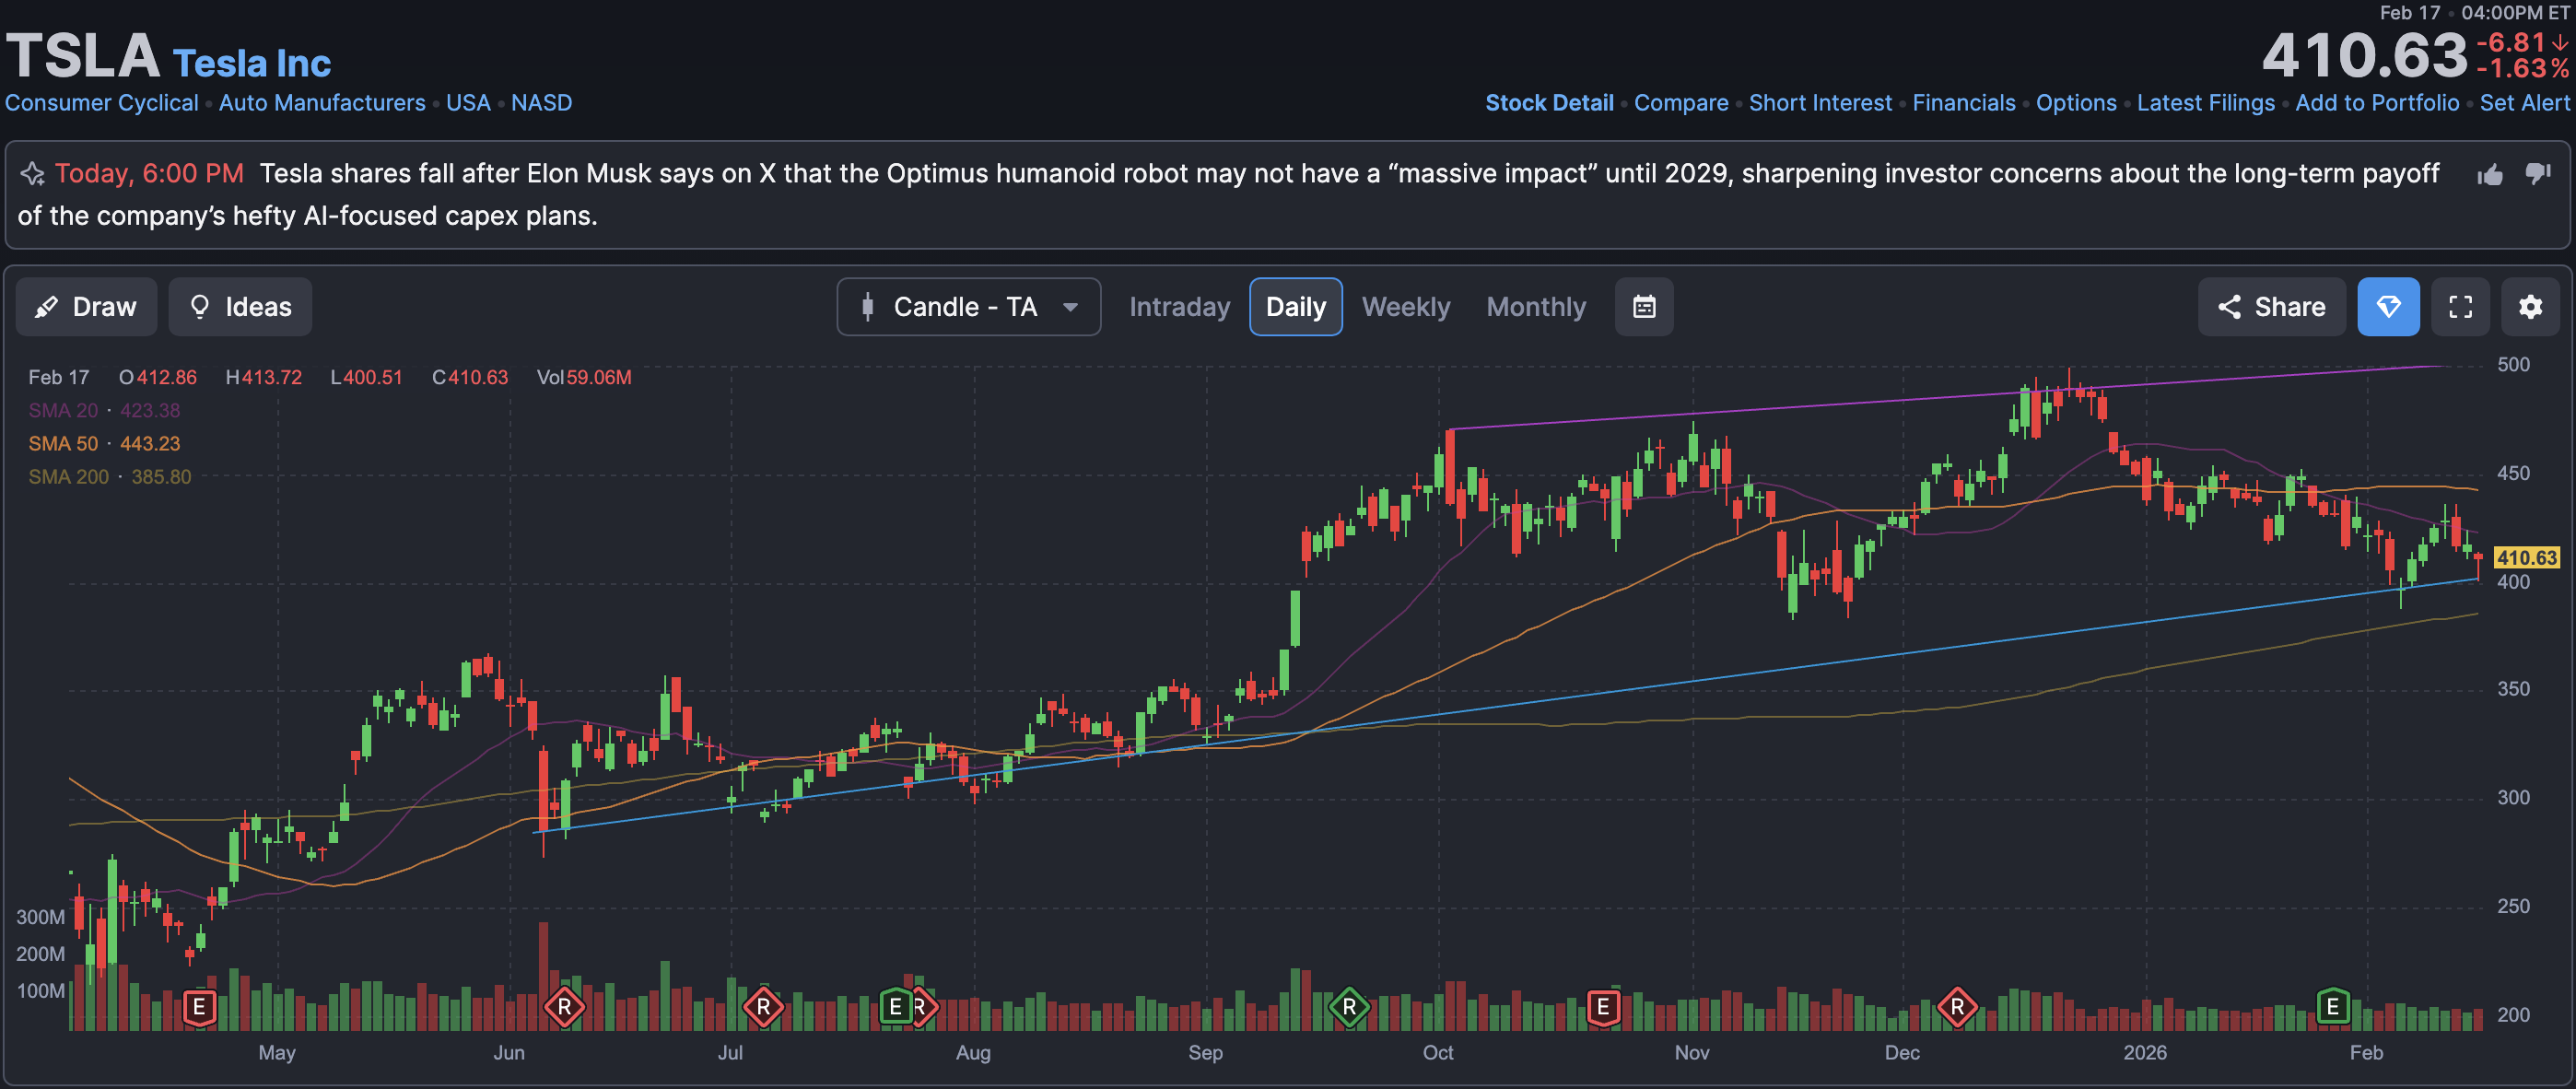The height and width of the screenshot is (1089, 2576).
Task: Open chart settings gear
Action: 2530,307
